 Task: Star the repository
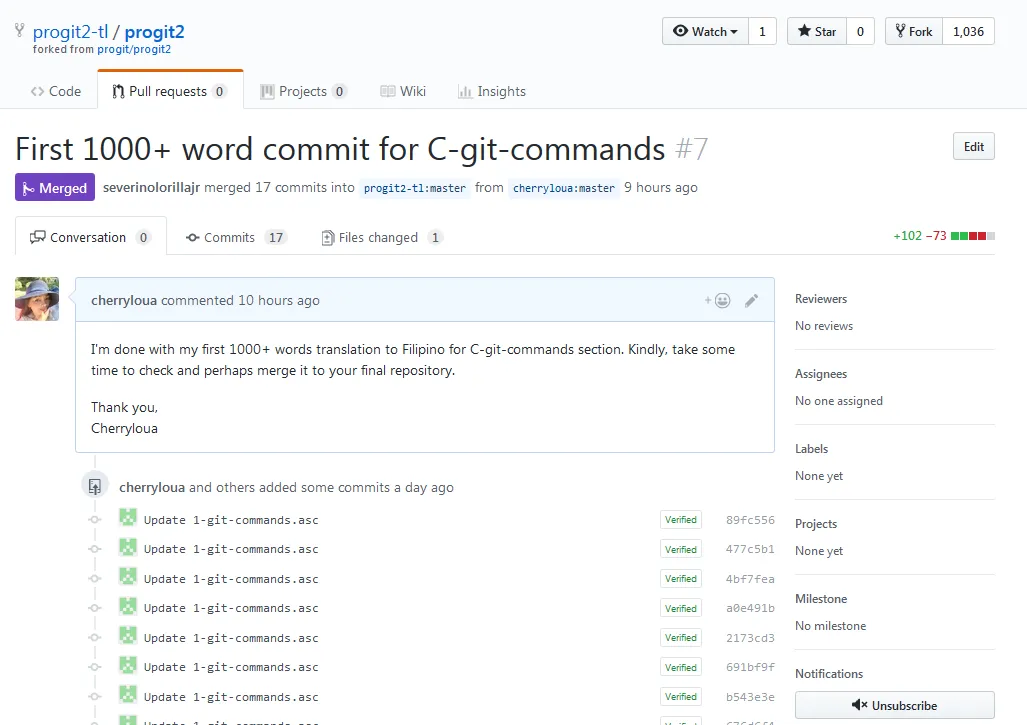coord(817,31)
